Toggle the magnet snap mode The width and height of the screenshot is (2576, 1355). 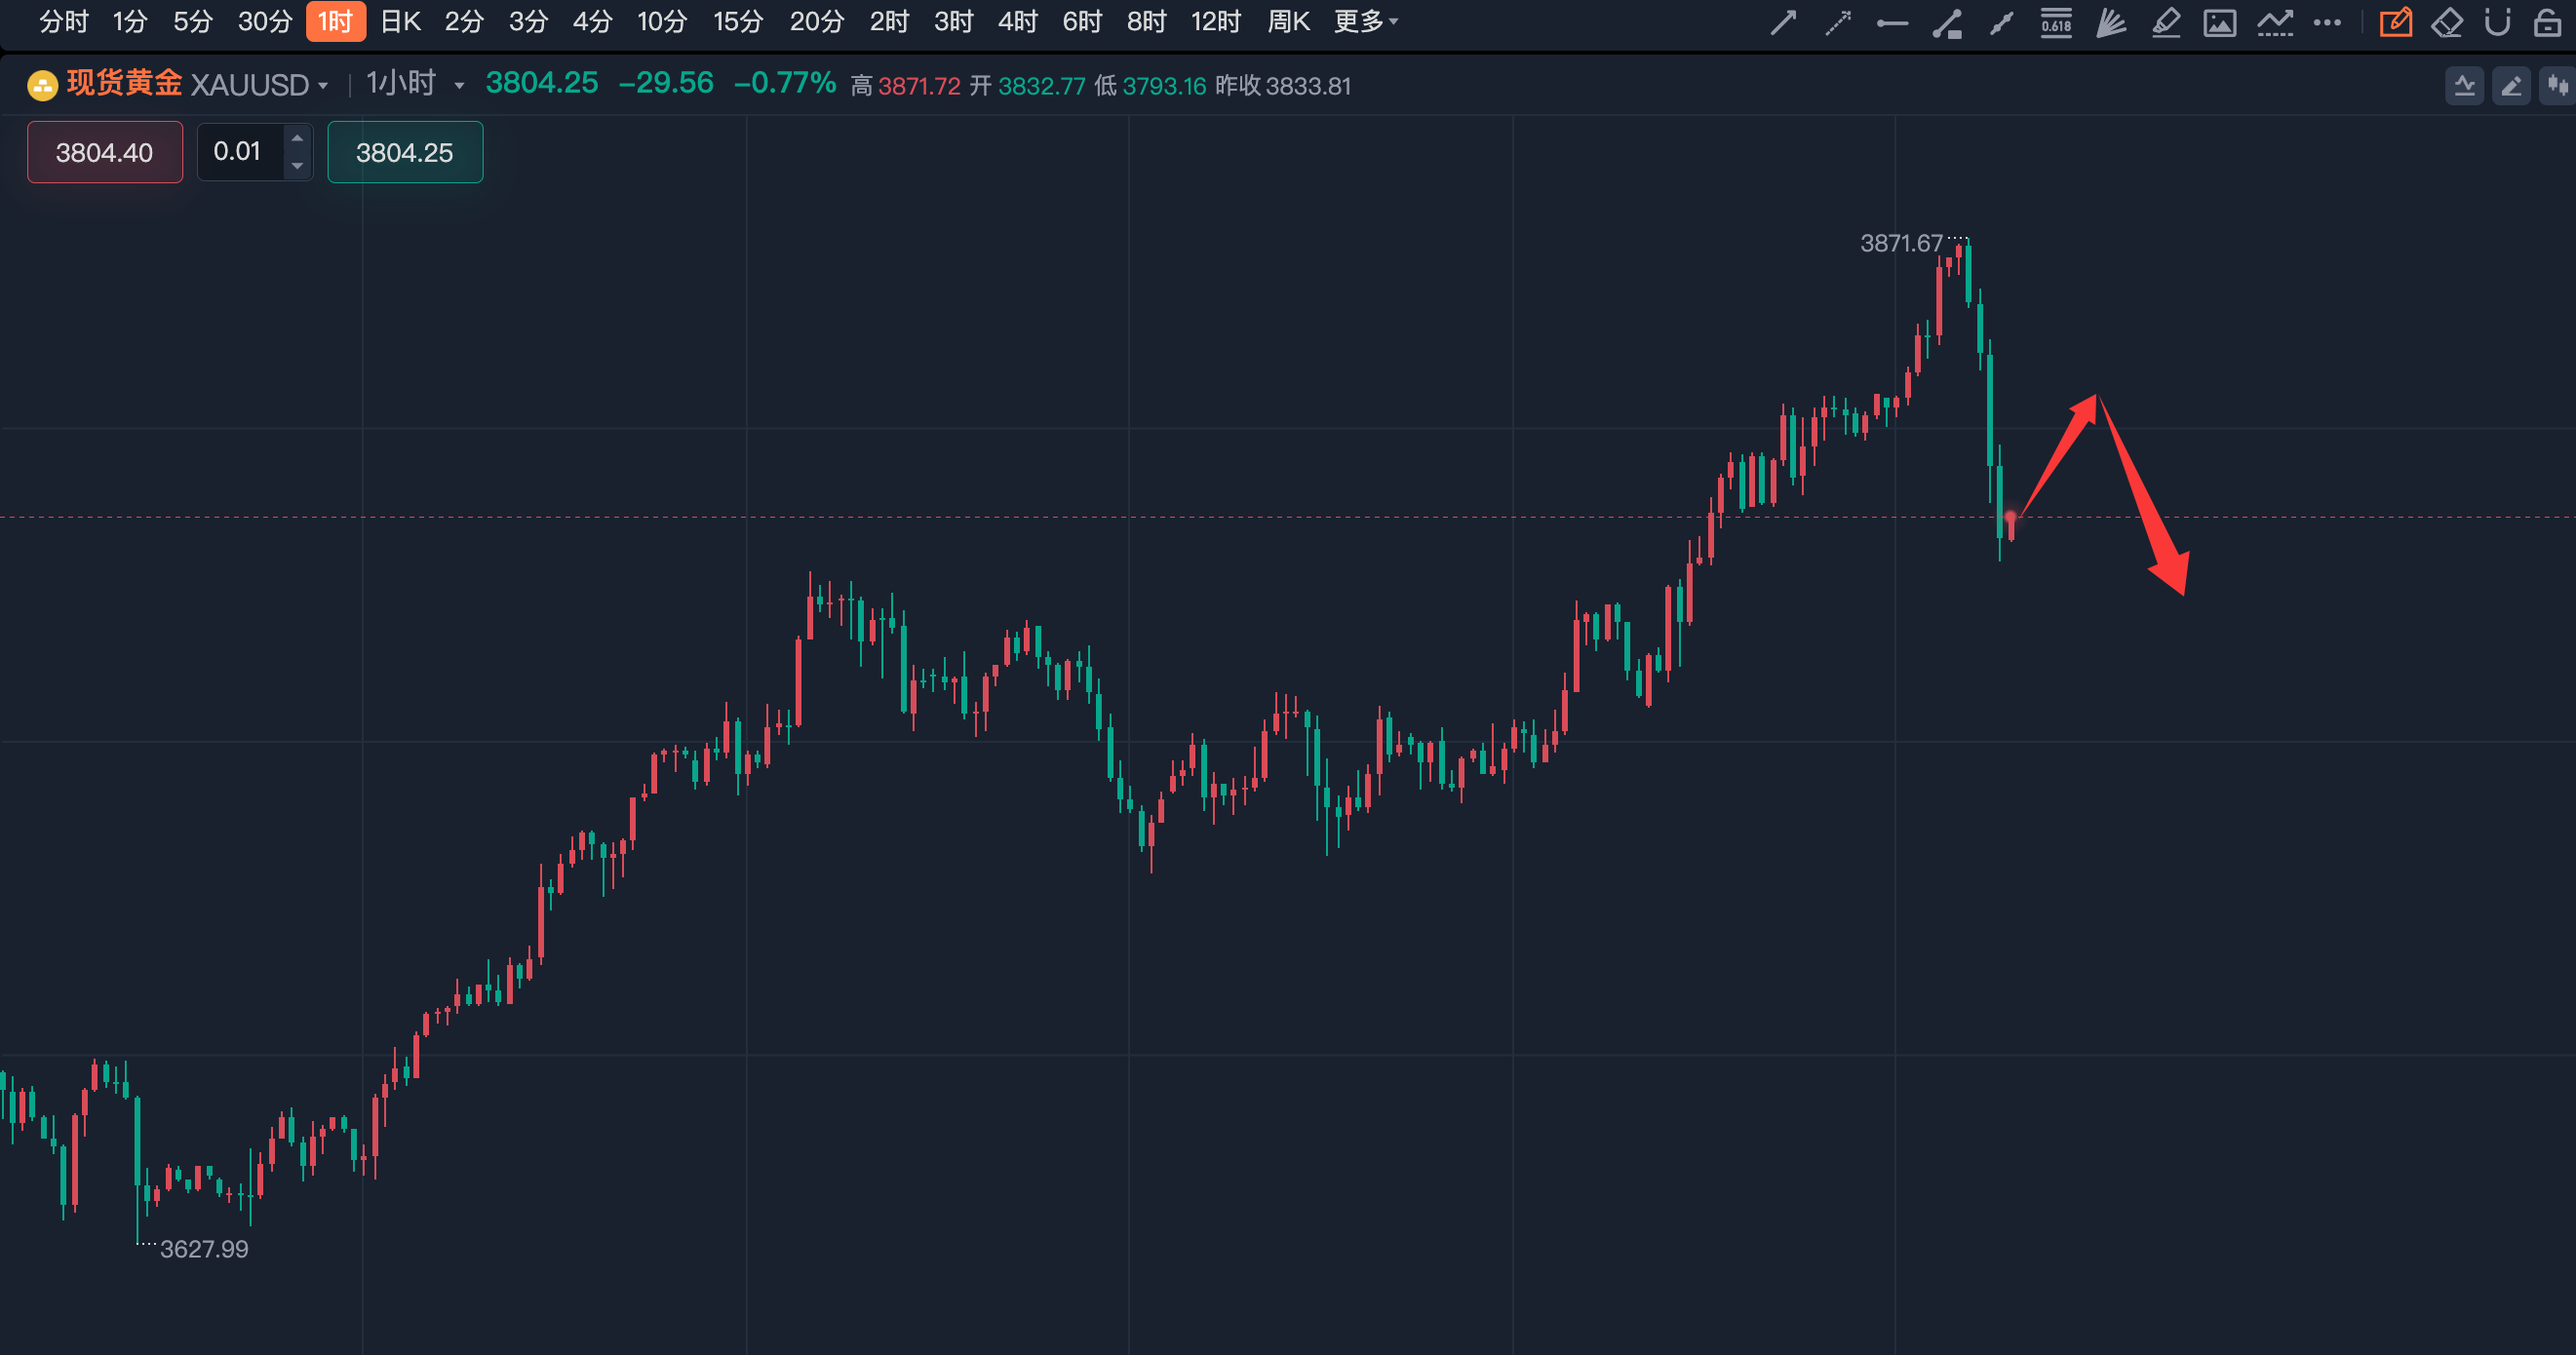point(2497,22)
